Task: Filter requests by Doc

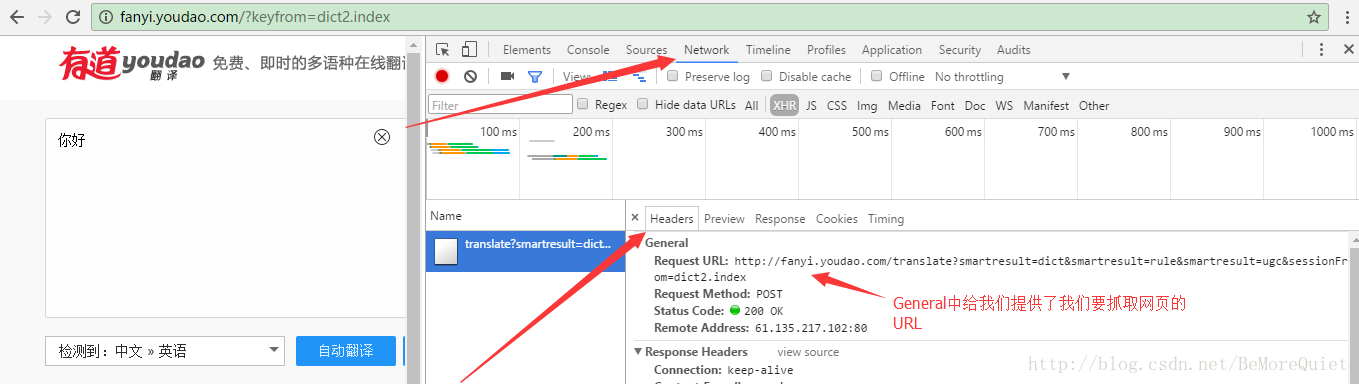Action: 975,105
